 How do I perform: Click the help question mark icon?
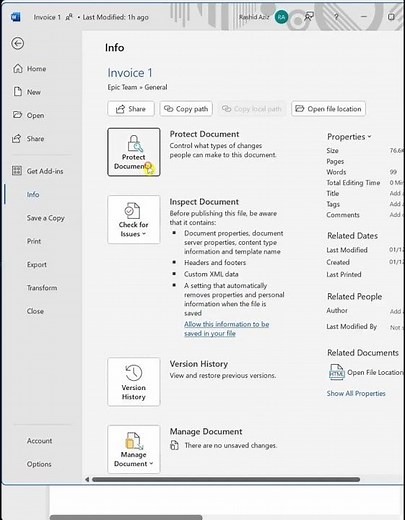point(336,17)
